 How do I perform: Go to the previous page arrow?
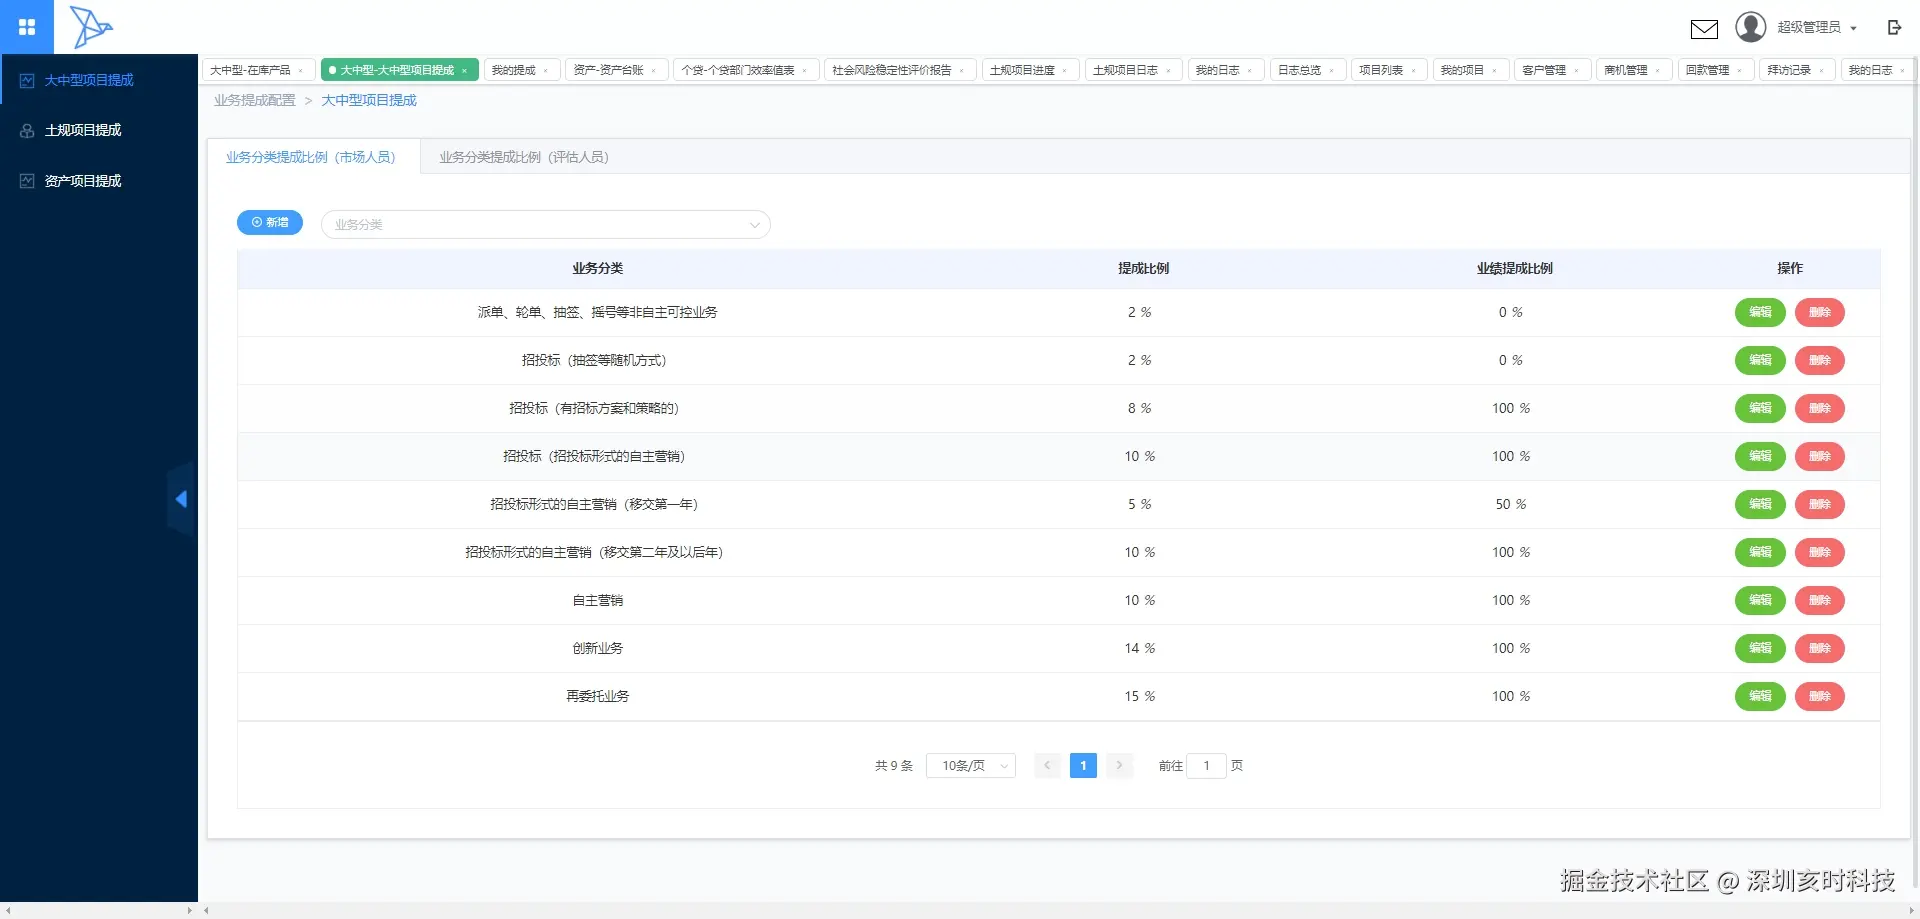(x=1047, y=765)
